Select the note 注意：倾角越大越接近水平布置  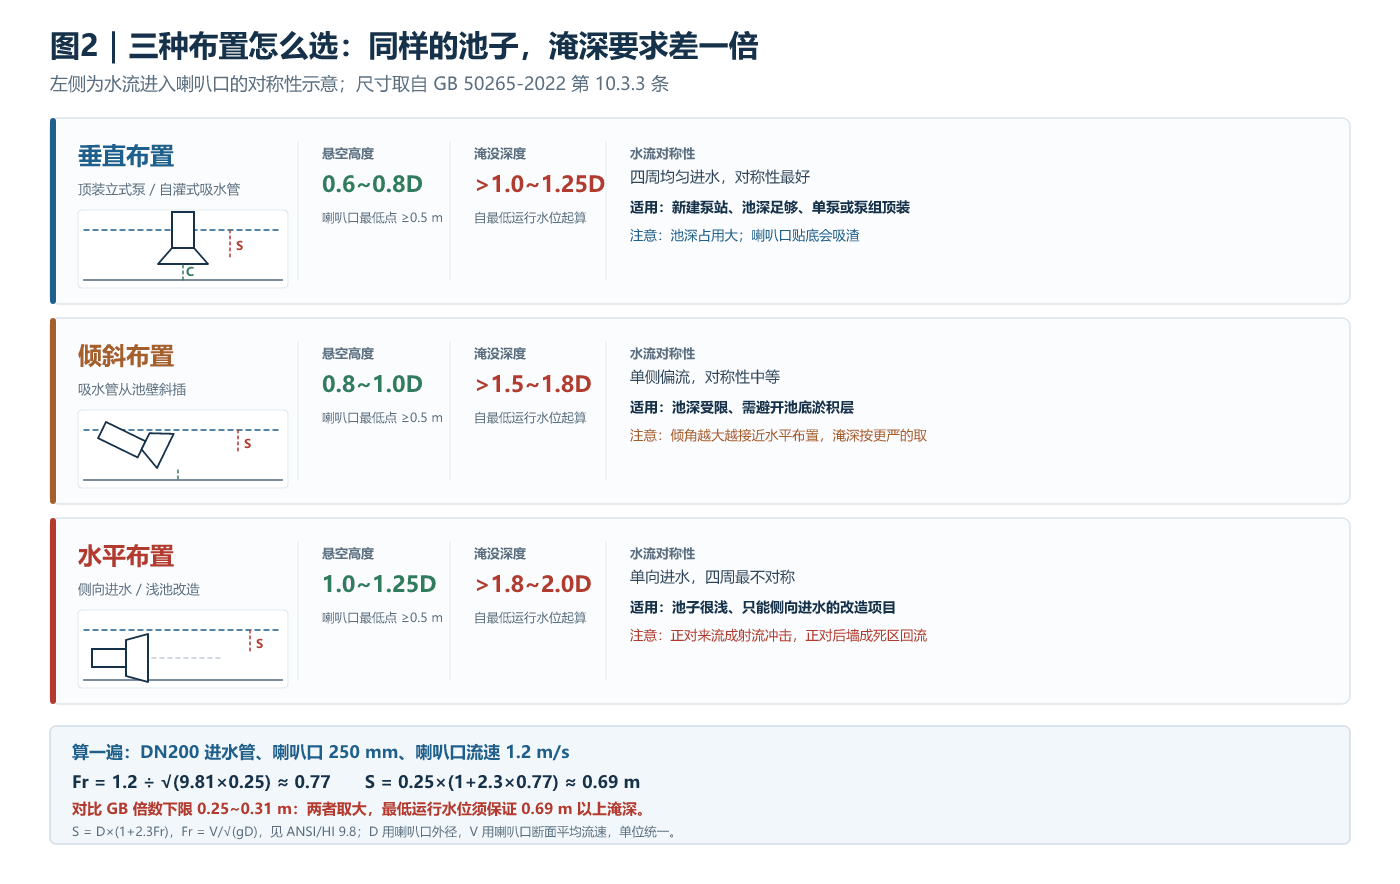coord(778,435)
